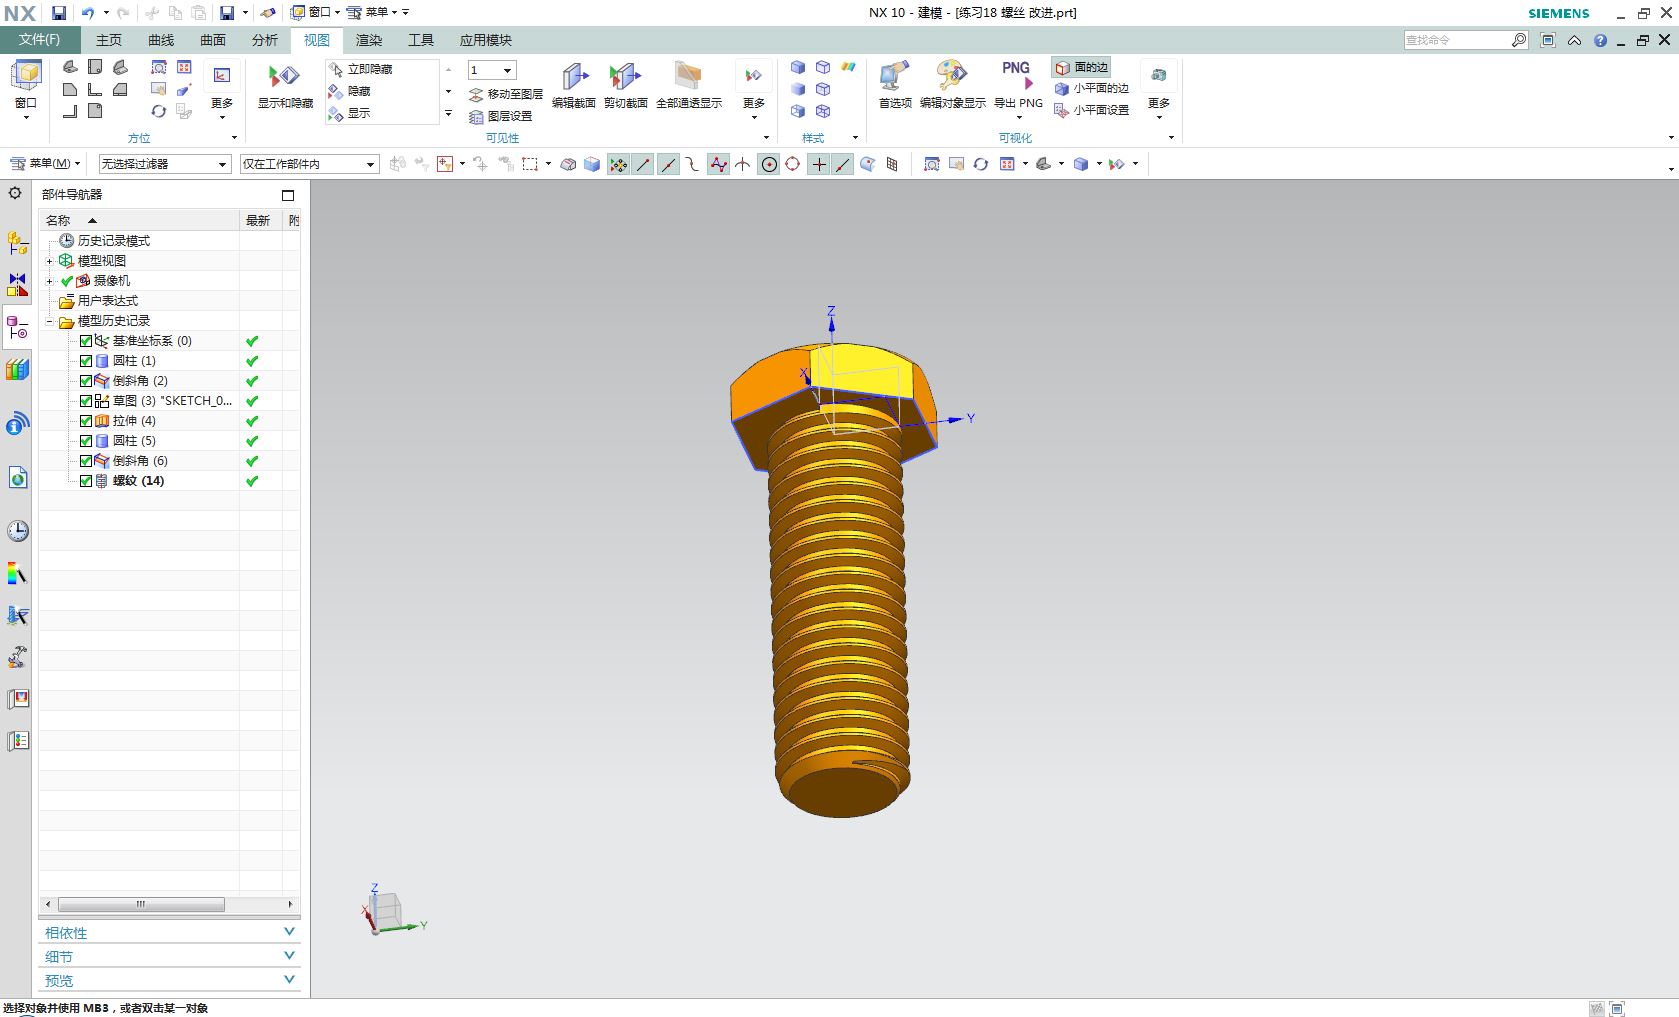Viewport: 1679px width, 1017px height.
Task: Click 更多 in 方位 group
Action: pos(222,90)
